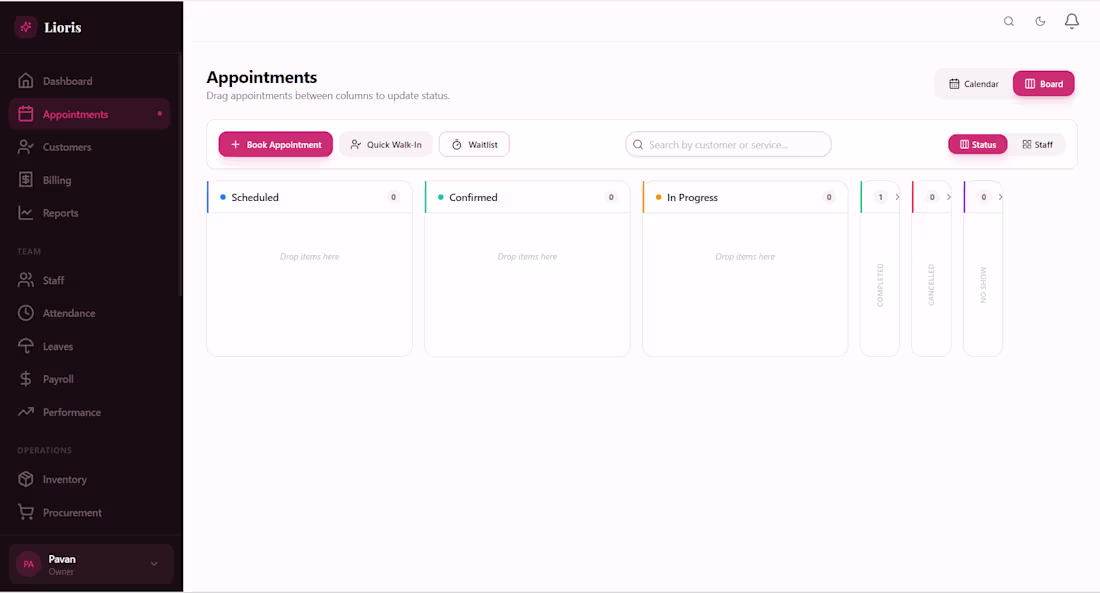Viewport: 1100px width, 593px height.
Task: Click the Performance trend icon
Action: (26, 412)
